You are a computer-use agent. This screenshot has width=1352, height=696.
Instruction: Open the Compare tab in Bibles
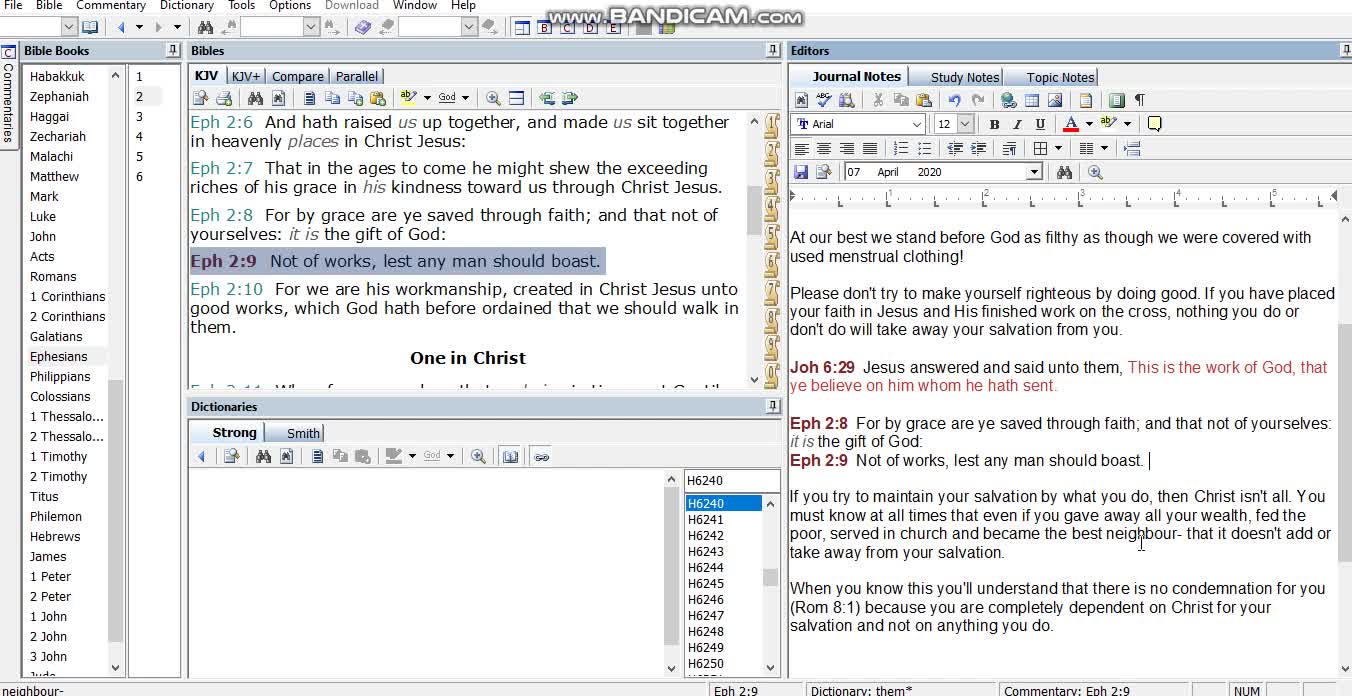point(298,76)
